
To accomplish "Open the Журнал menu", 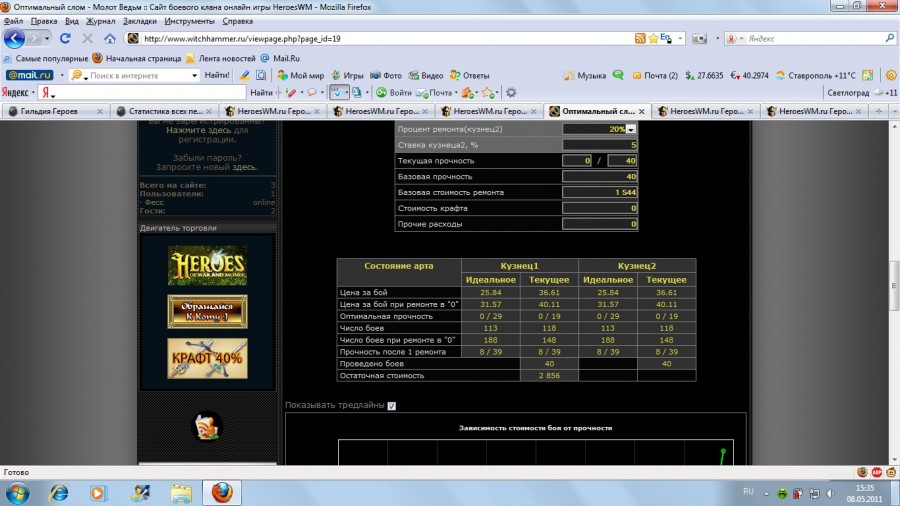I will tap(100, 21).
